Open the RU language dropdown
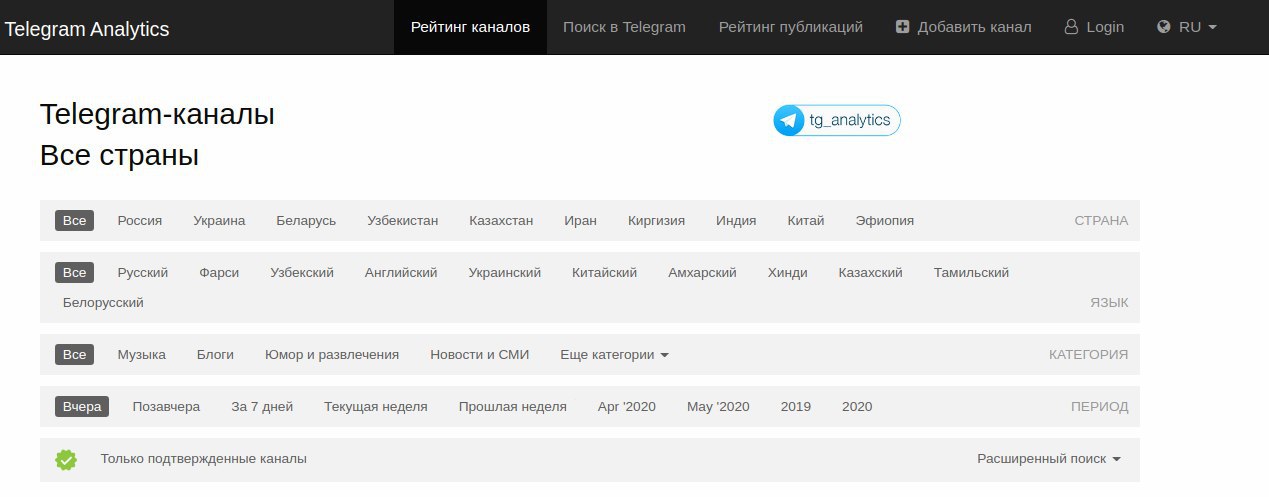 [1187, 27]
